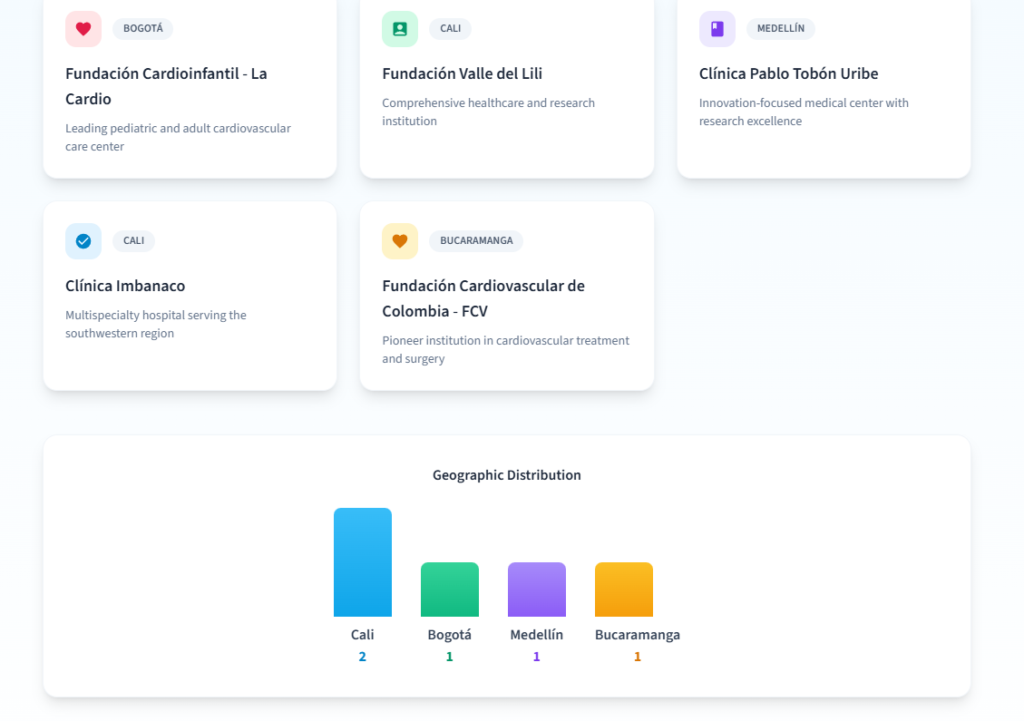Screen dimensions: 1024x721
Task: Click the blue Cali bar in the chart
Action: (362, 562)
